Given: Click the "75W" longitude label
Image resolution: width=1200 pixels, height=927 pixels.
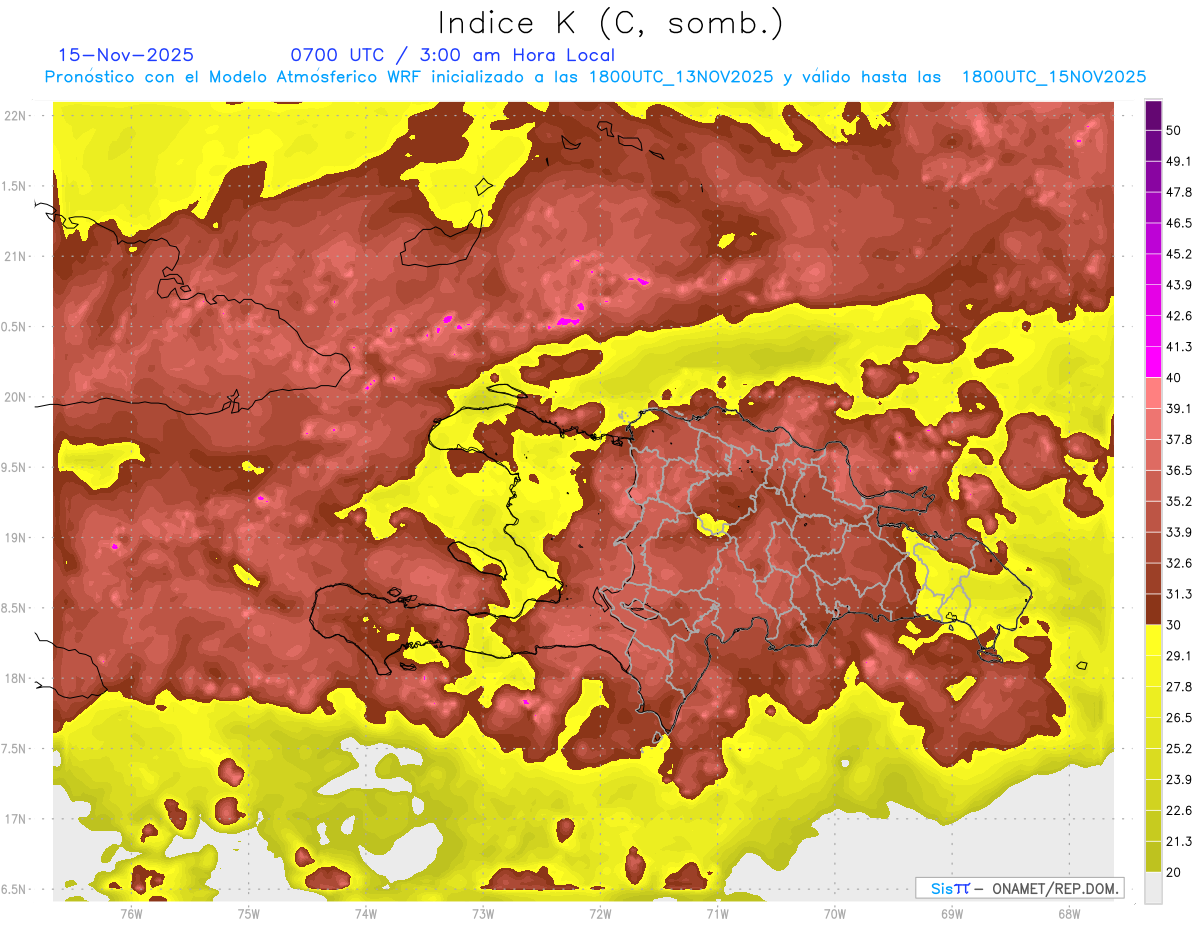Looking at the screenshot, I should (x=249, y=913).
